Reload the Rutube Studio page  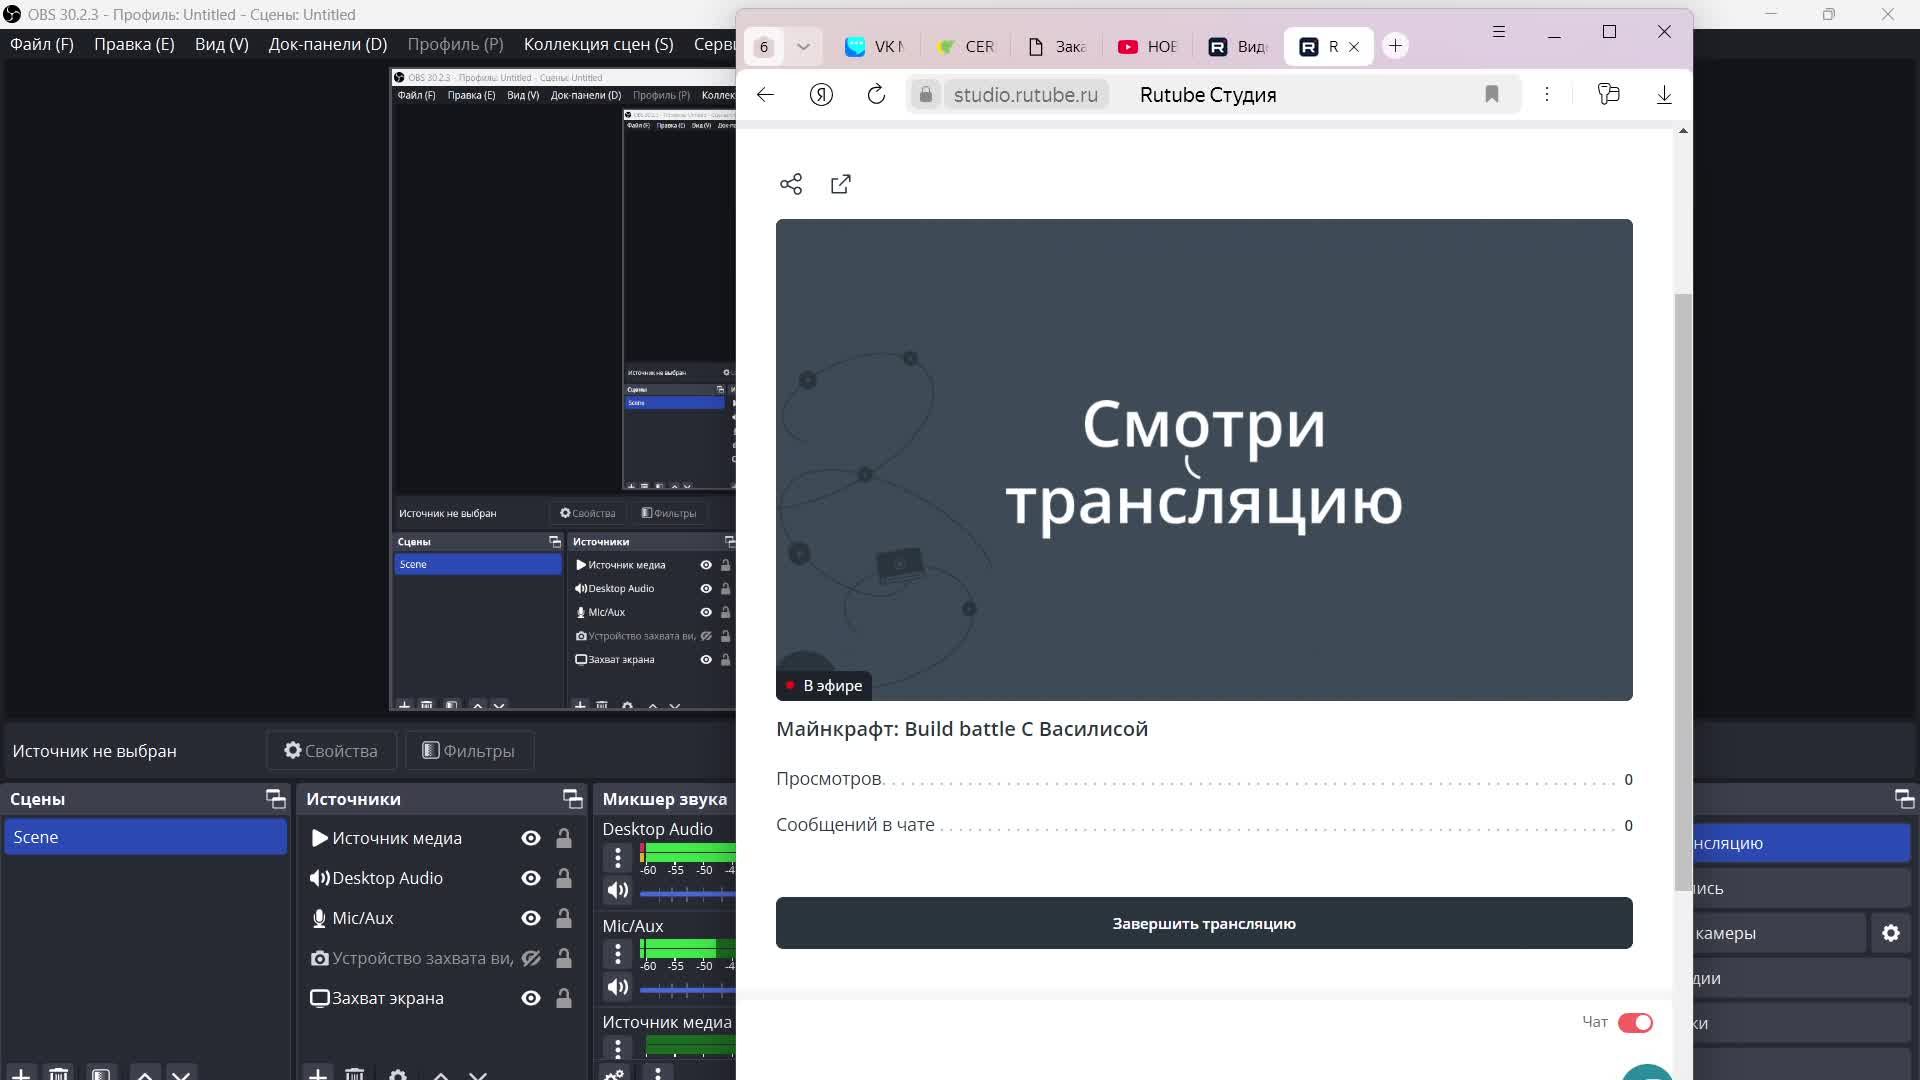point(876,95)
